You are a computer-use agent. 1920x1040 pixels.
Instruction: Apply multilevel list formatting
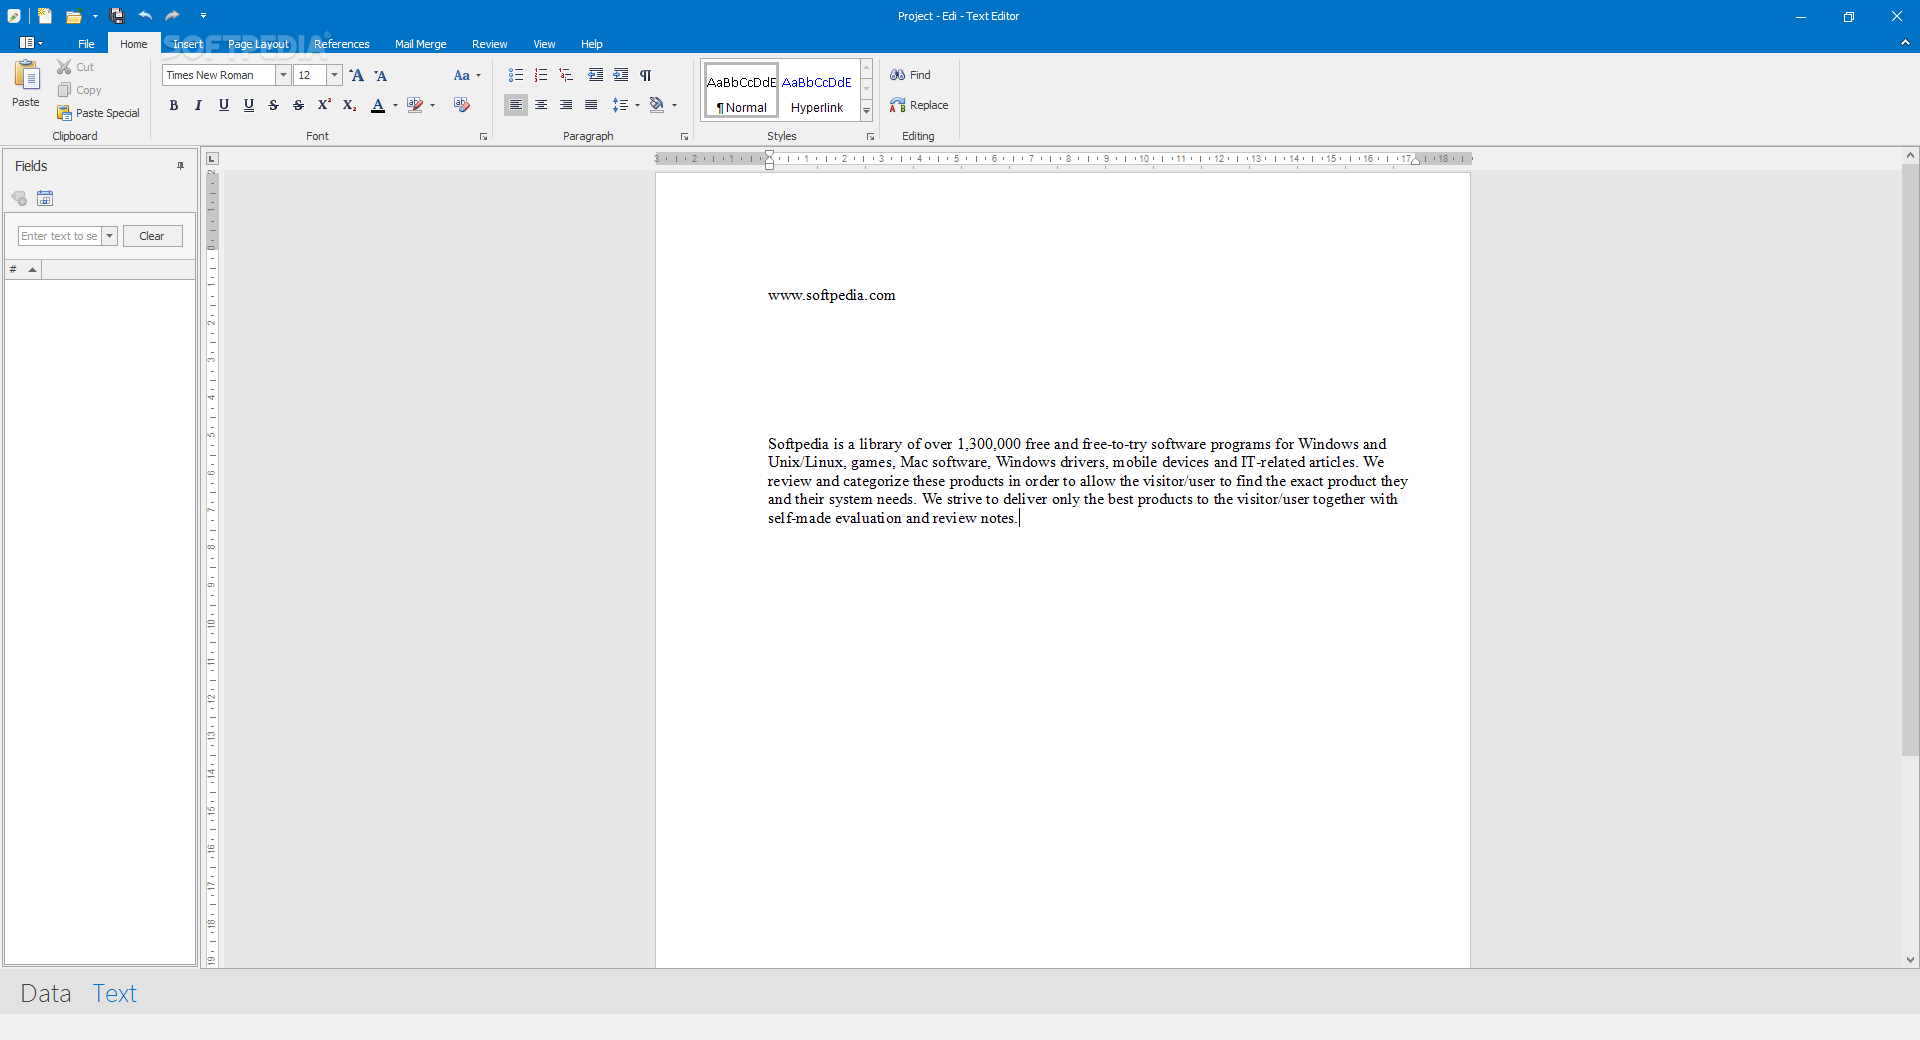pos(566,75)
